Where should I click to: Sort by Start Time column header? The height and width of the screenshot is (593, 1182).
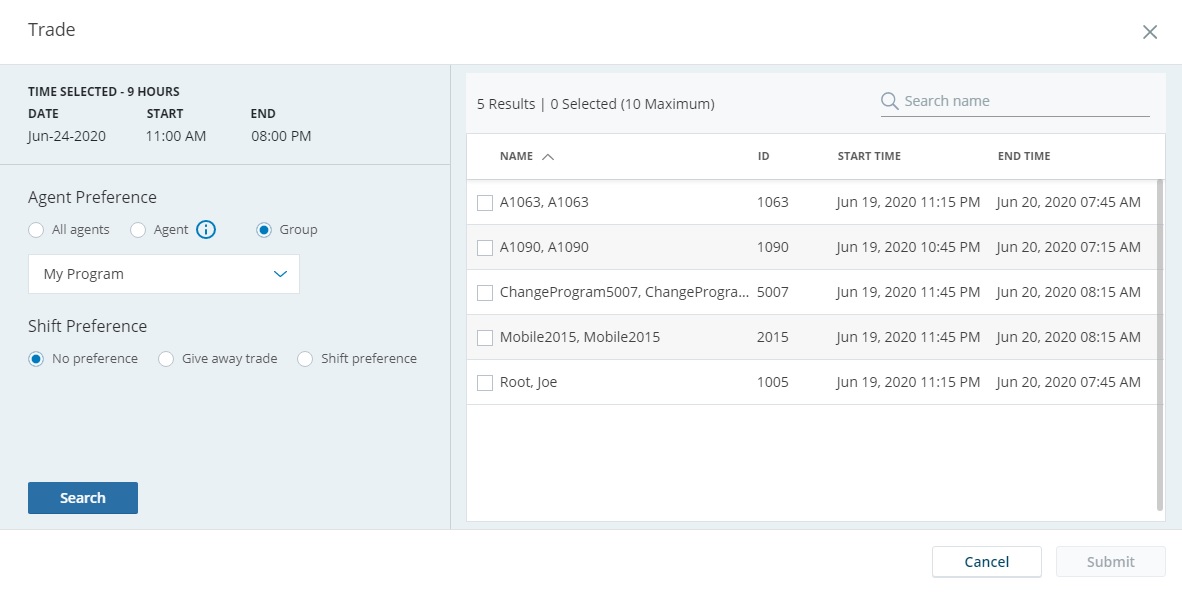(x=869, y=157)
